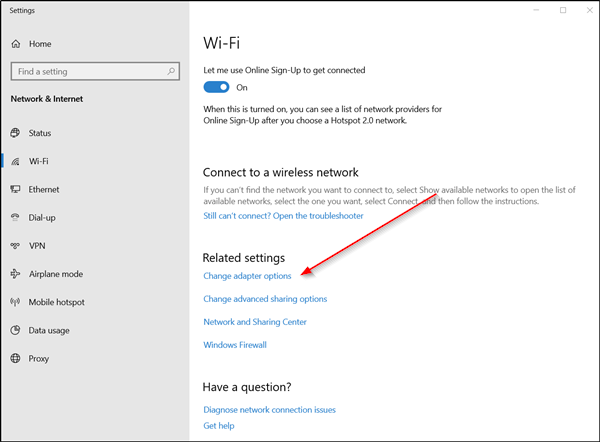Click the Airplane mode icon
Viewport: 600px width, 442px height.
click(x=16, y=274)
